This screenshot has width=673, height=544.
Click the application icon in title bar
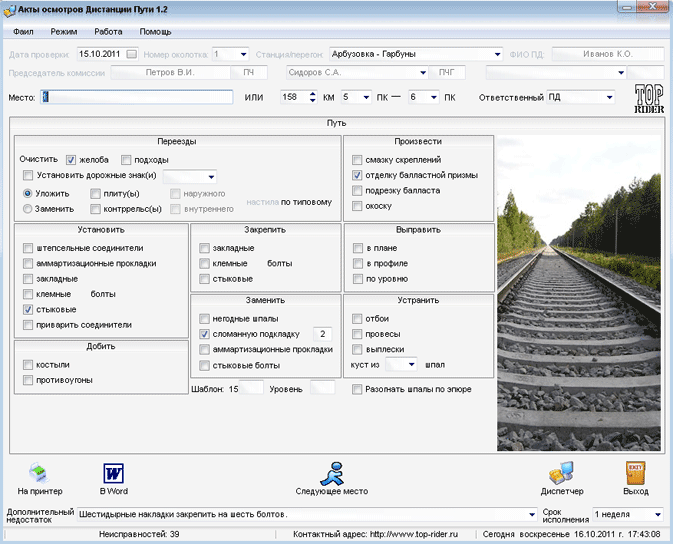[10, 9]
